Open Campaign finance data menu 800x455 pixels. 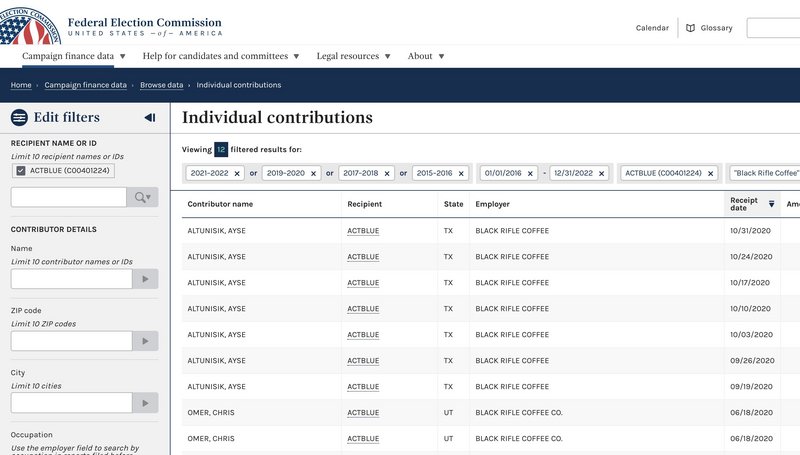coord(73,56)
